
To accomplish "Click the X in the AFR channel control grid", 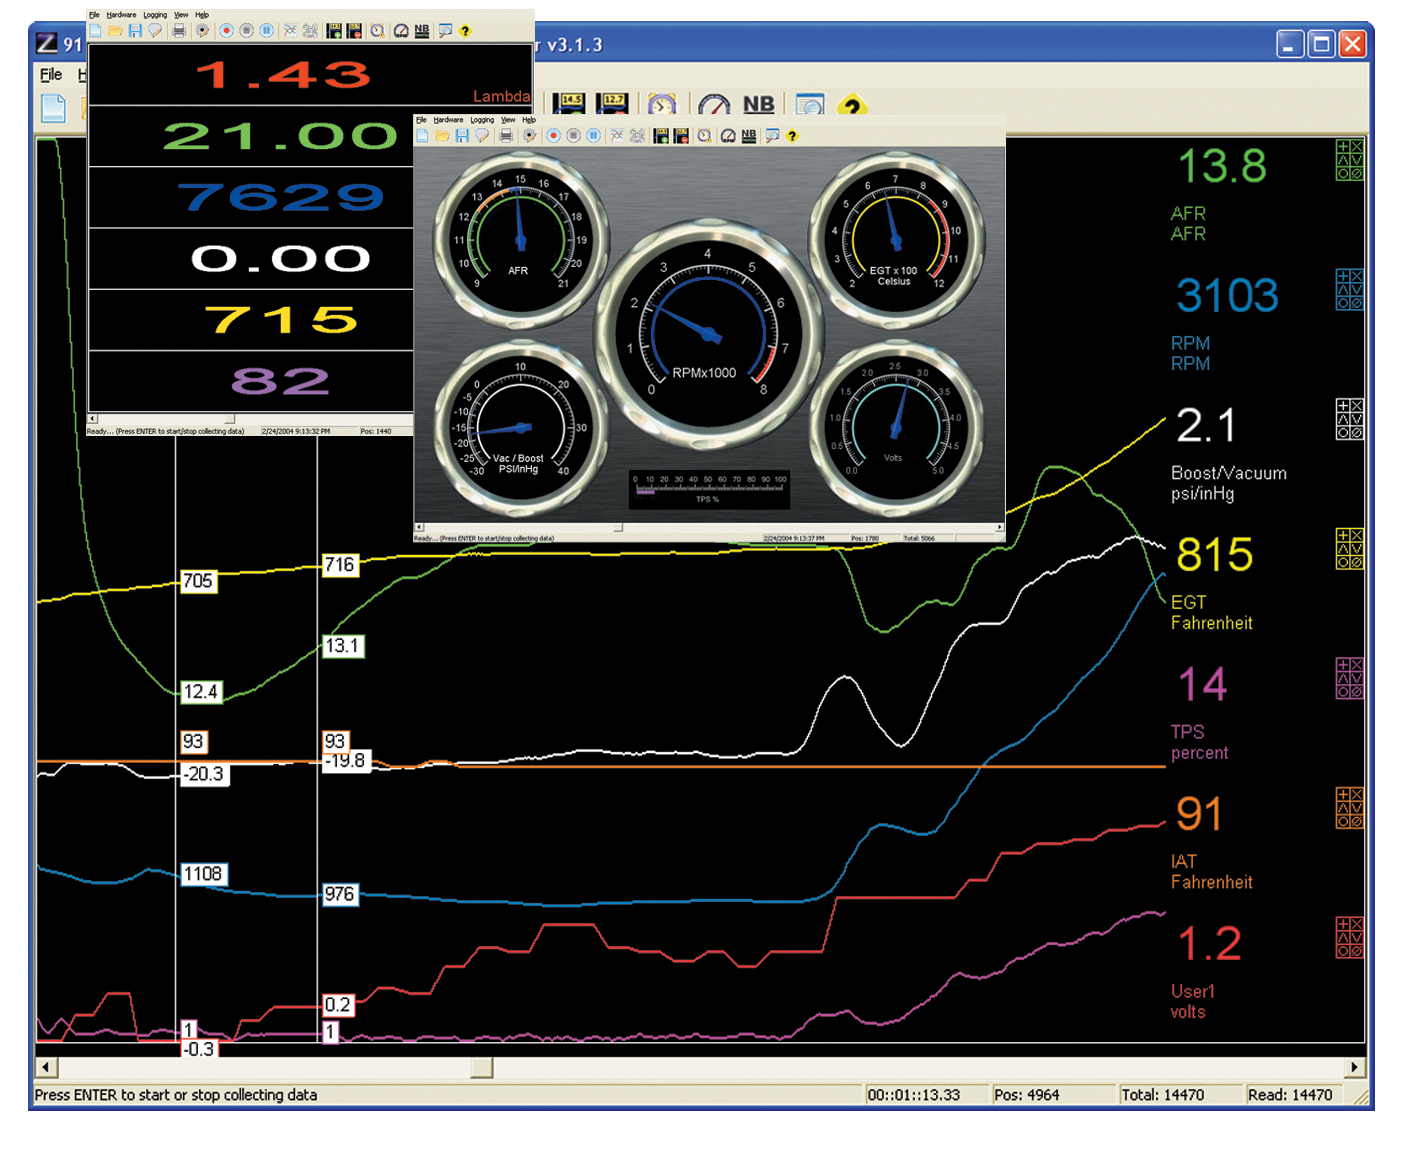I will pyautogui.click(x=1356, y=147).
